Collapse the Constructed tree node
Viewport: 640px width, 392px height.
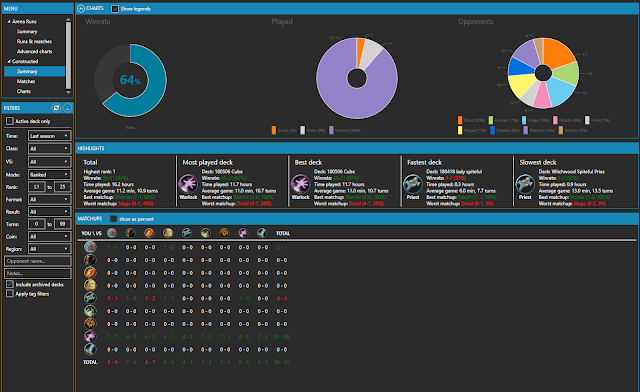(x=9, y=61)
